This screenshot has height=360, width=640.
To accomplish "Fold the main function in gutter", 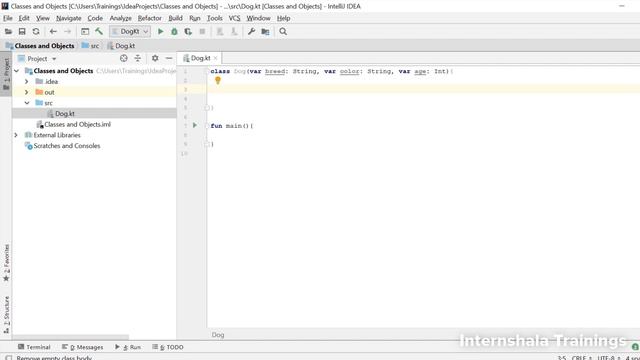I will [x=207, y=126].
